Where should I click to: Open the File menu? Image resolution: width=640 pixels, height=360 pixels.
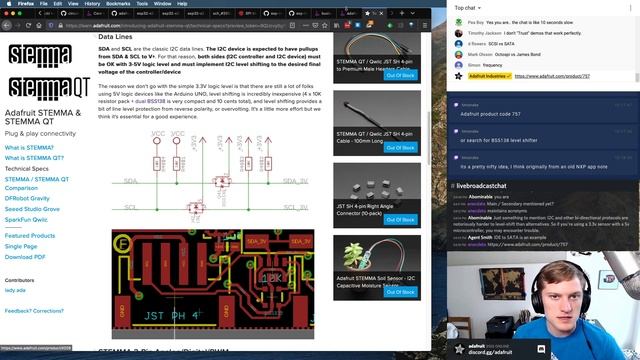pyautogui.click(x=44, y=3)
